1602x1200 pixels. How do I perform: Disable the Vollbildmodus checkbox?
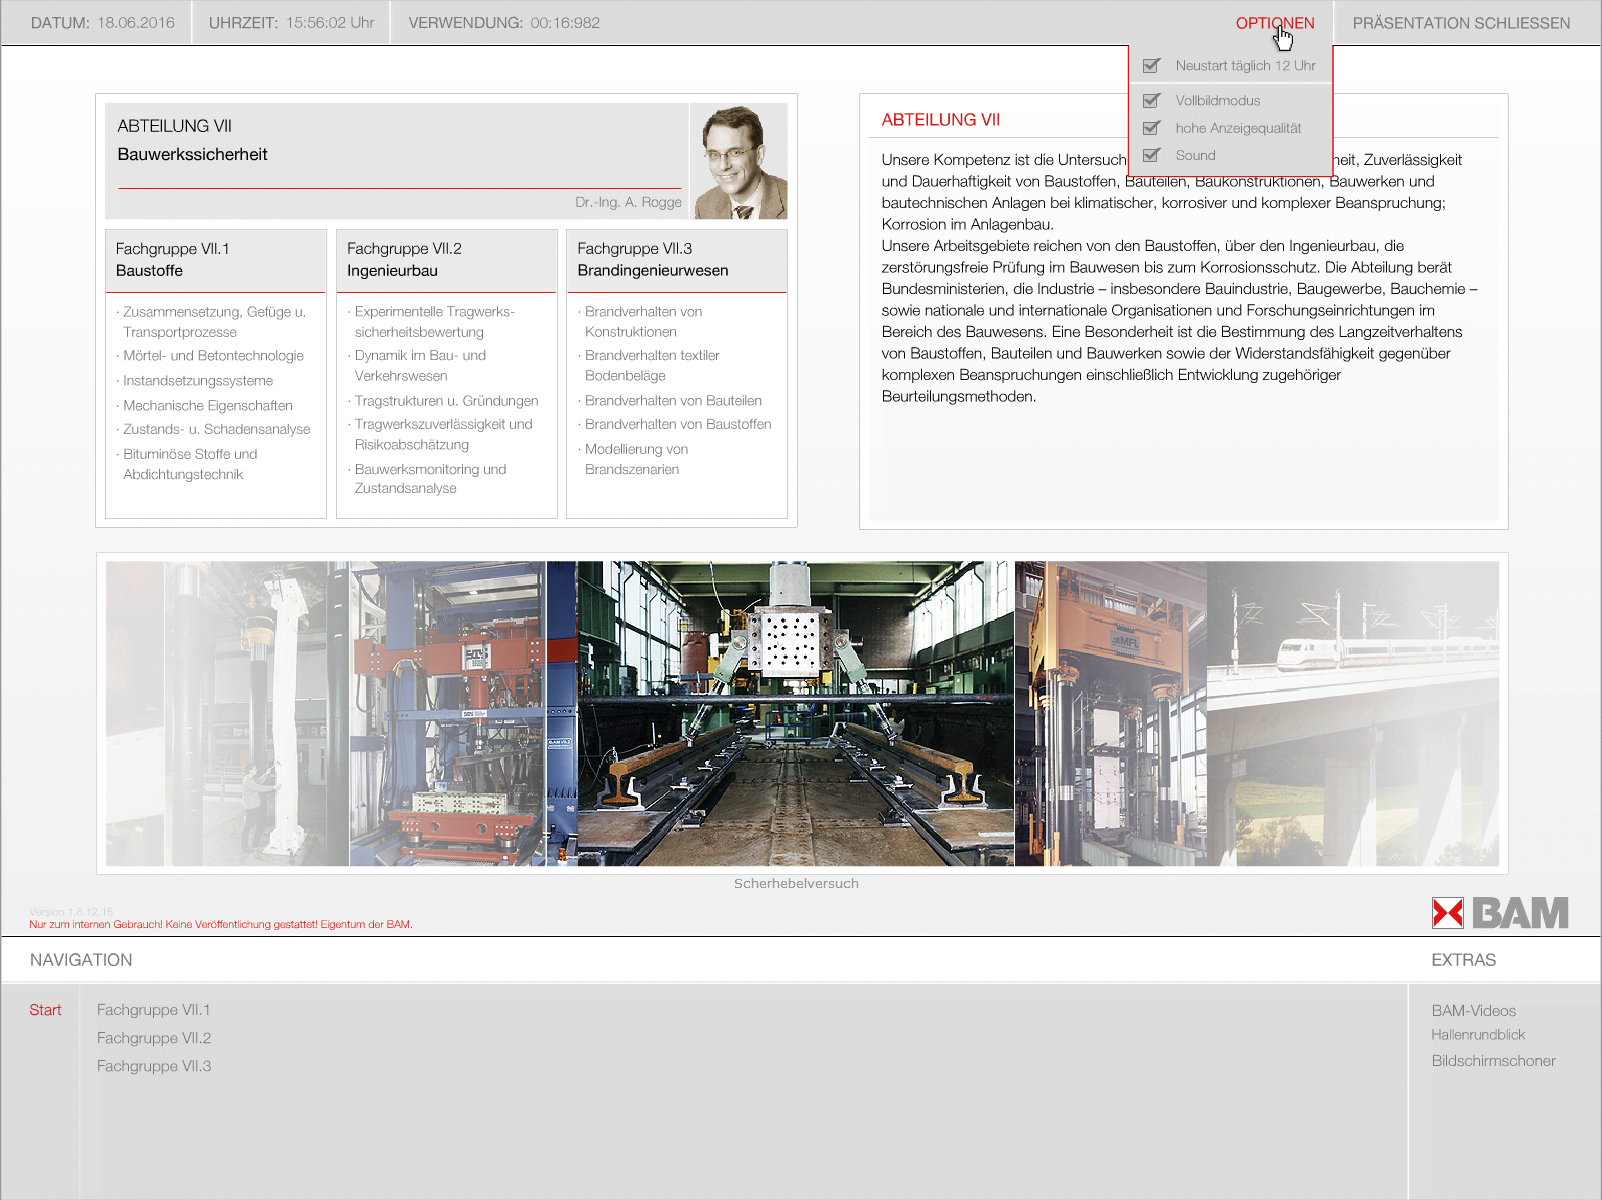1152,101
